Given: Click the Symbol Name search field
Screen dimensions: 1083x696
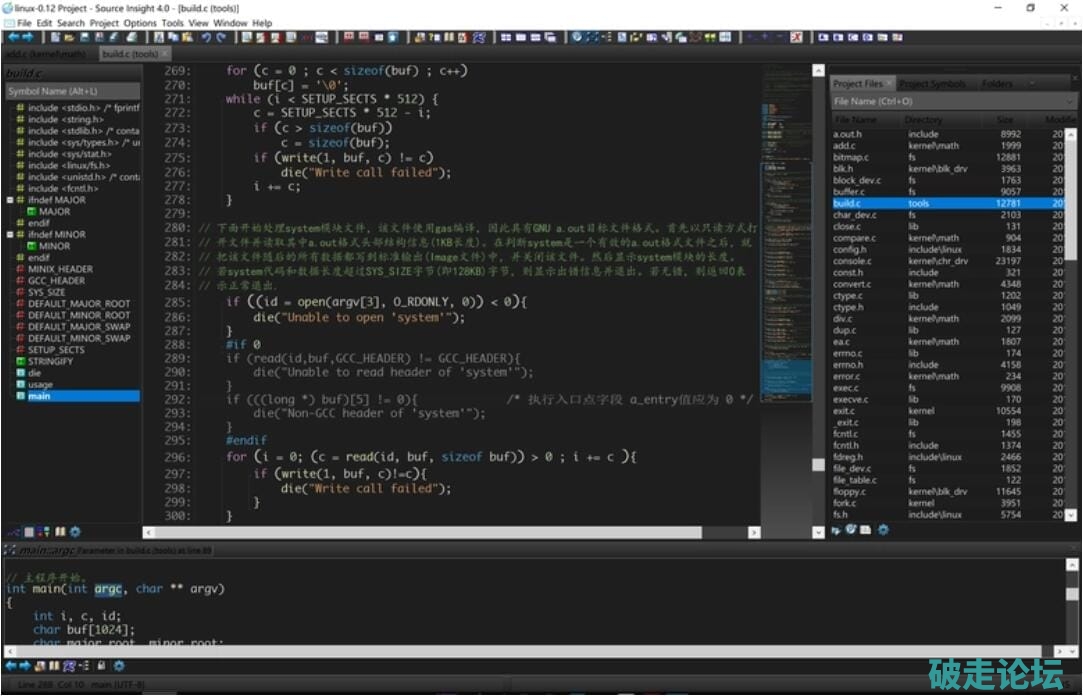Looking at the screenshot, I should coord(70,91).
